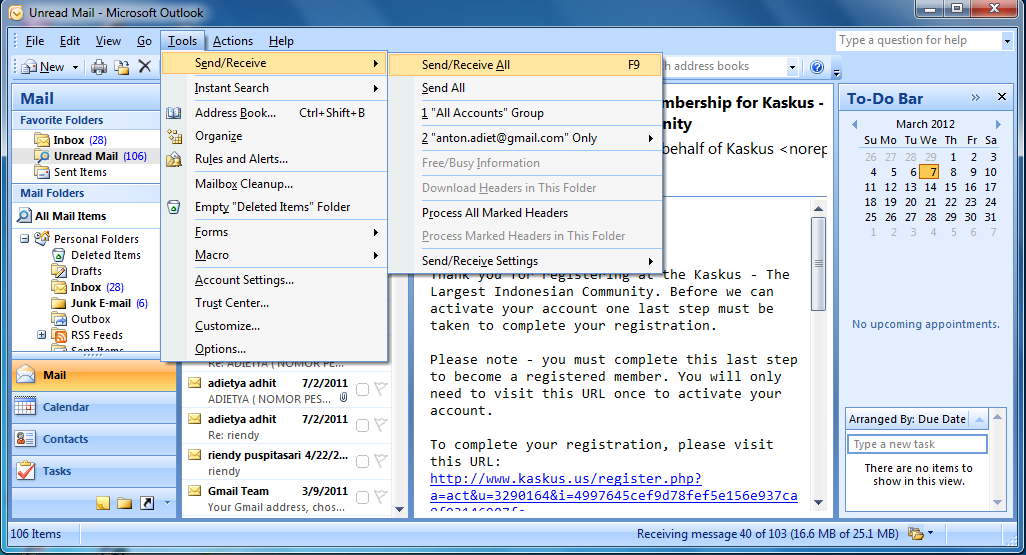Image resolution: width=1026 pixels, height=555 pixels.
Task: Collapse the Personal Folders tree node
Action: coord(24,239)
